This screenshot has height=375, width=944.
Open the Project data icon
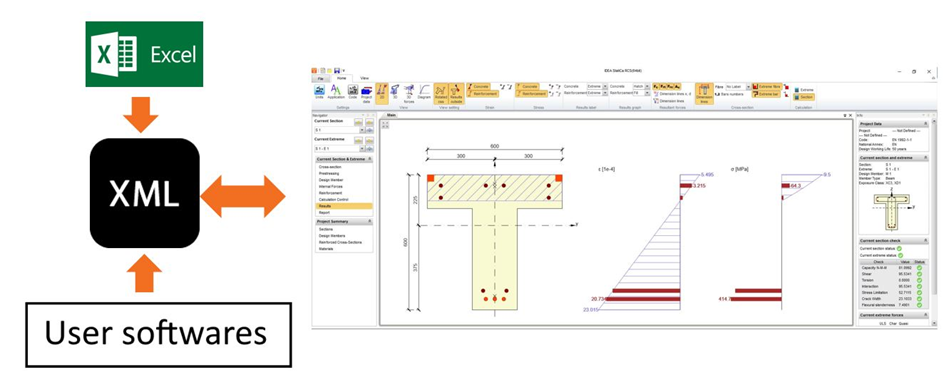(x=366, y=93)
